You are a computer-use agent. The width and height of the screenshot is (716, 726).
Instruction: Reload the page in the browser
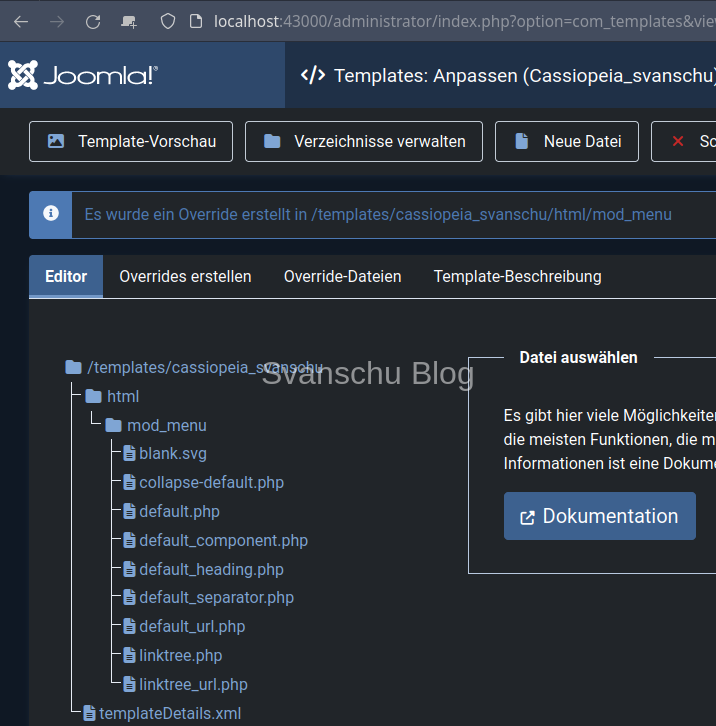pyautogui.click(x=93, y=21)
